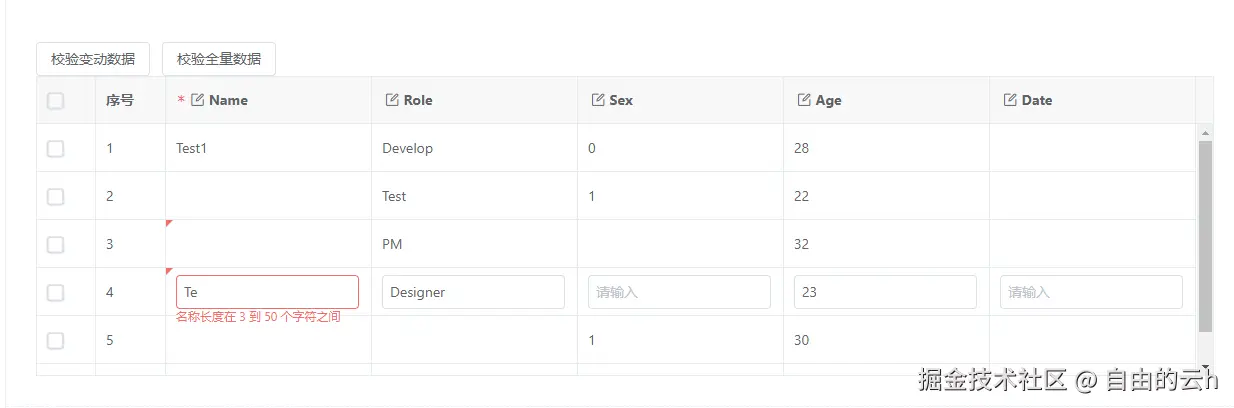Click the Age input showing 23

tap(885, 292)
